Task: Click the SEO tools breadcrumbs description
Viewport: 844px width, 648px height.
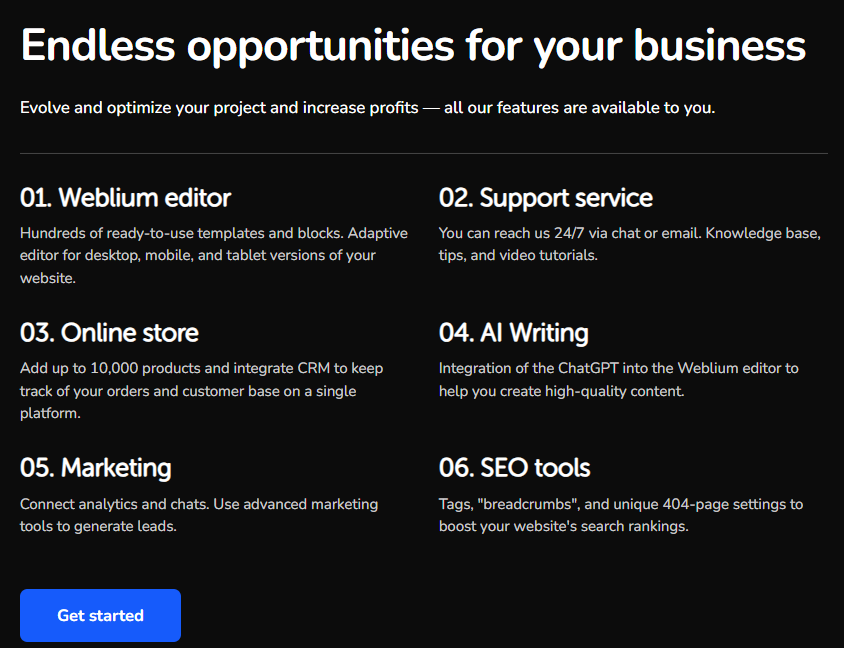Action: tap(620, 514)
